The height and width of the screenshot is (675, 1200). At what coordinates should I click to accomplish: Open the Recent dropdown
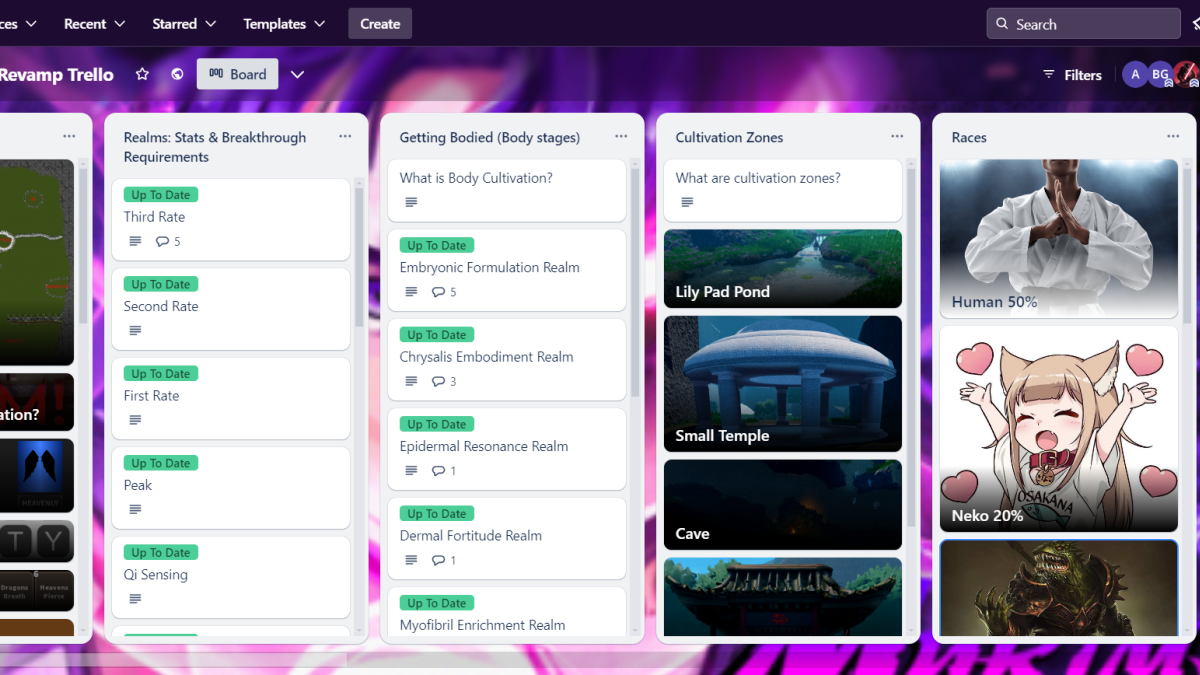pos(94,23)
